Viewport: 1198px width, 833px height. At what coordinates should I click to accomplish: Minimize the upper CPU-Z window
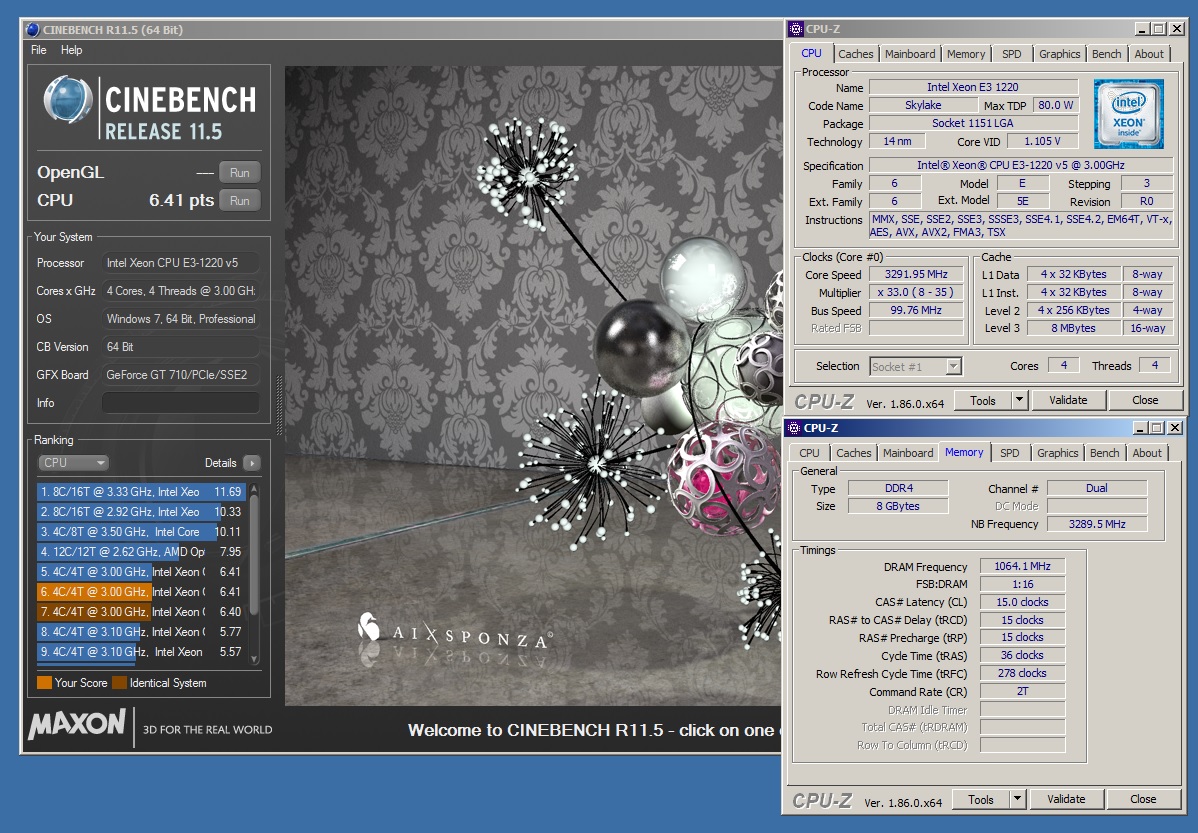point(1142,29)
